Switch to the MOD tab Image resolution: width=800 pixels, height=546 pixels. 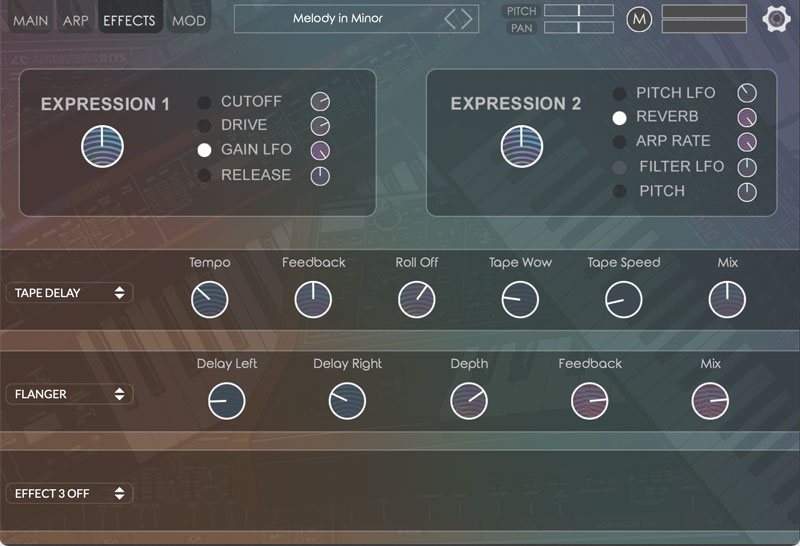point(188,20)
